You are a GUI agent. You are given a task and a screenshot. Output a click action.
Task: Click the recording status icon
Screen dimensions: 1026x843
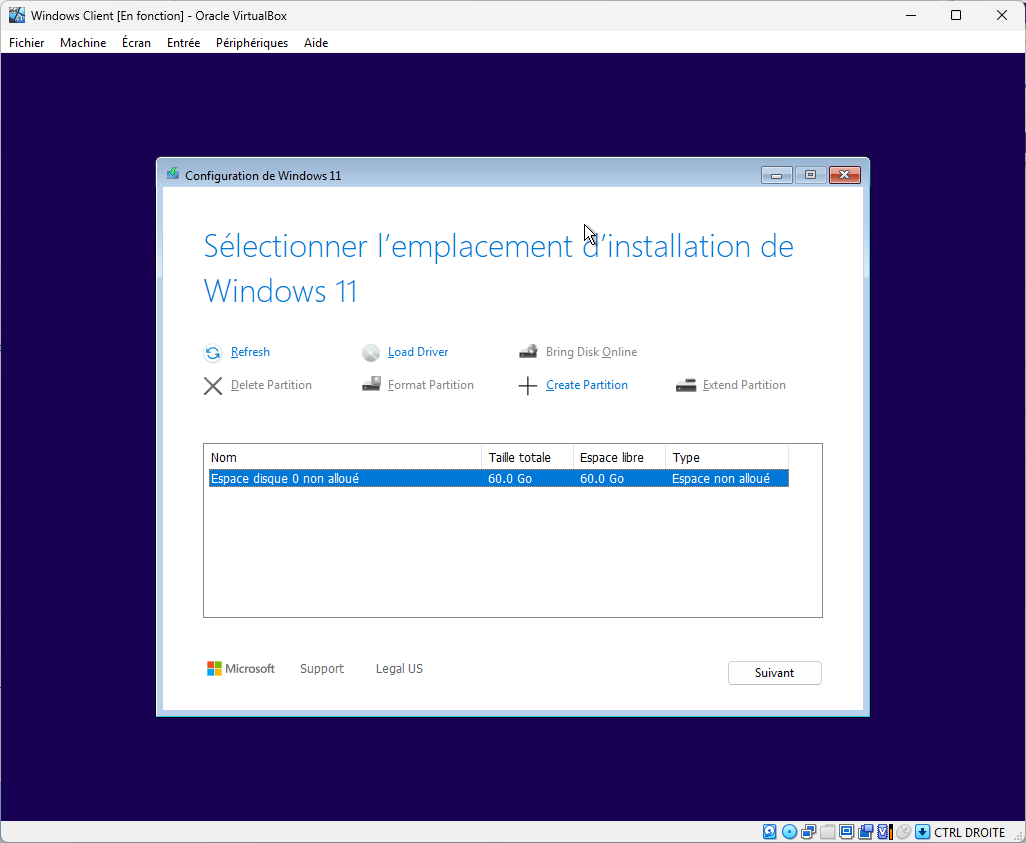pyautogui.click(x=866, y=832)
